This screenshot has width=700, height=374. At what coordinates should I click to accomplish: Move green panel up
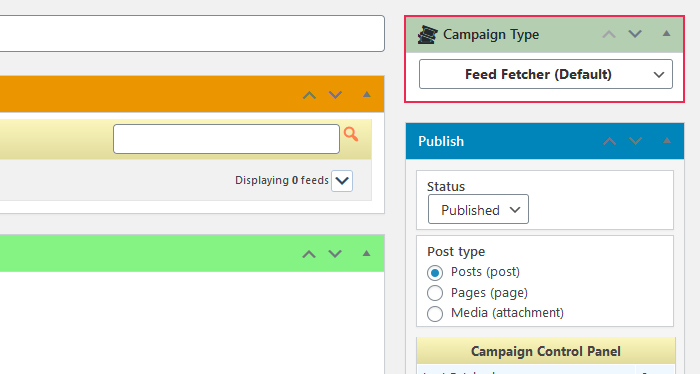(309, 254)
